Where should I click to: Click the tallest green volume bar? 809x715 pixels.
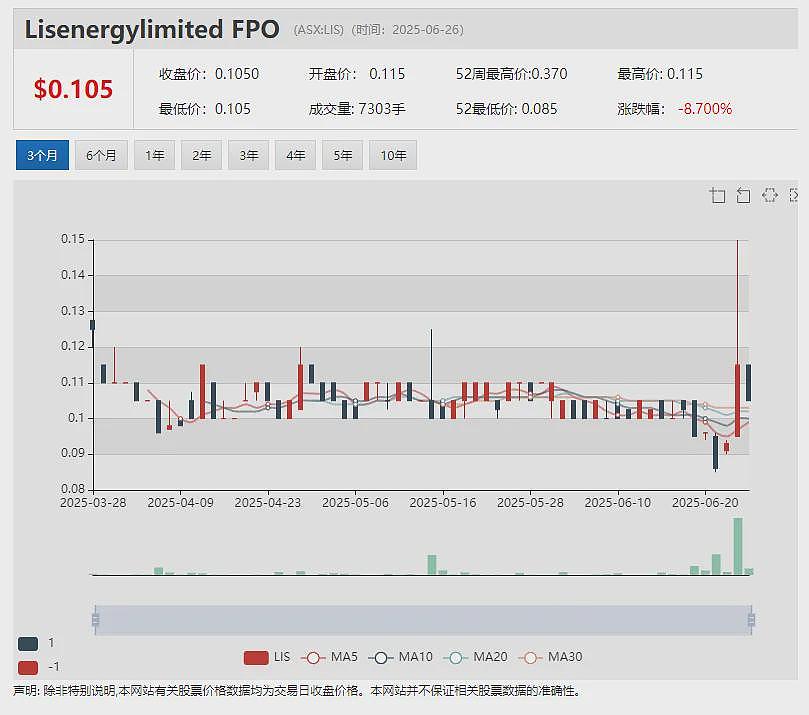[738, 546]
